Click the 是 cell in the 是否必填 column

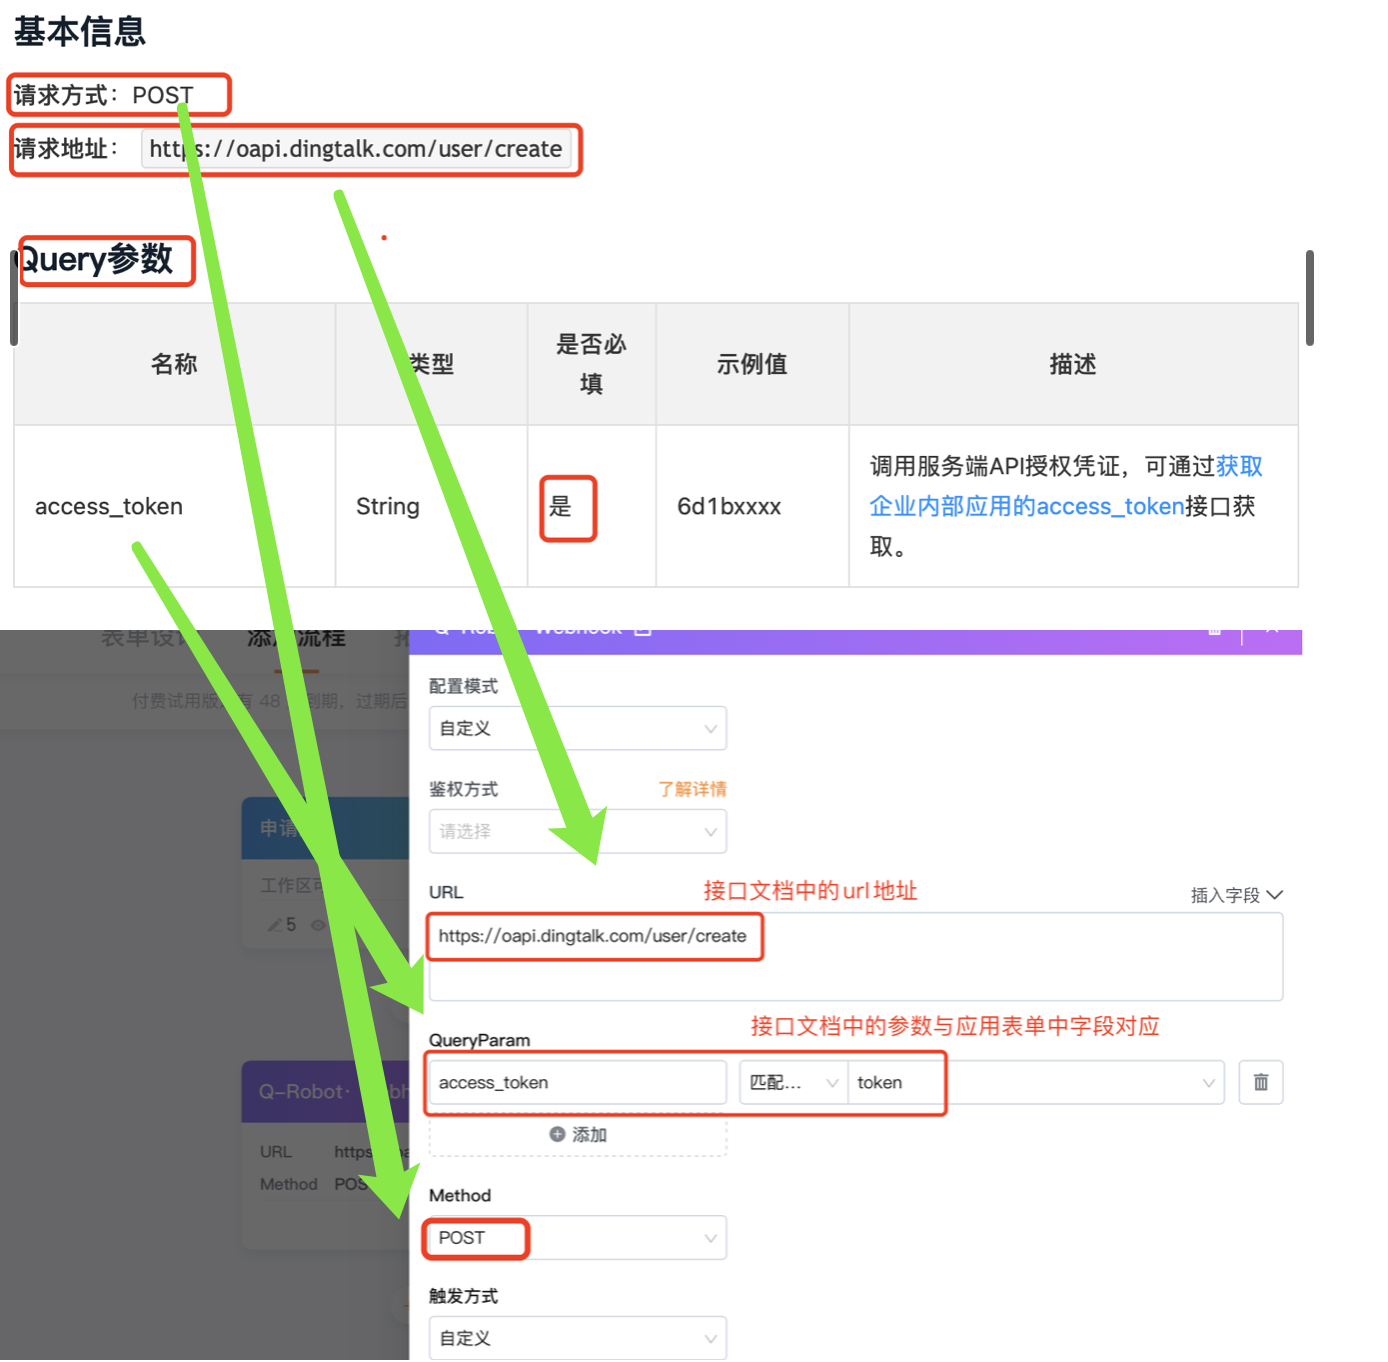click(x=591, y=506)
